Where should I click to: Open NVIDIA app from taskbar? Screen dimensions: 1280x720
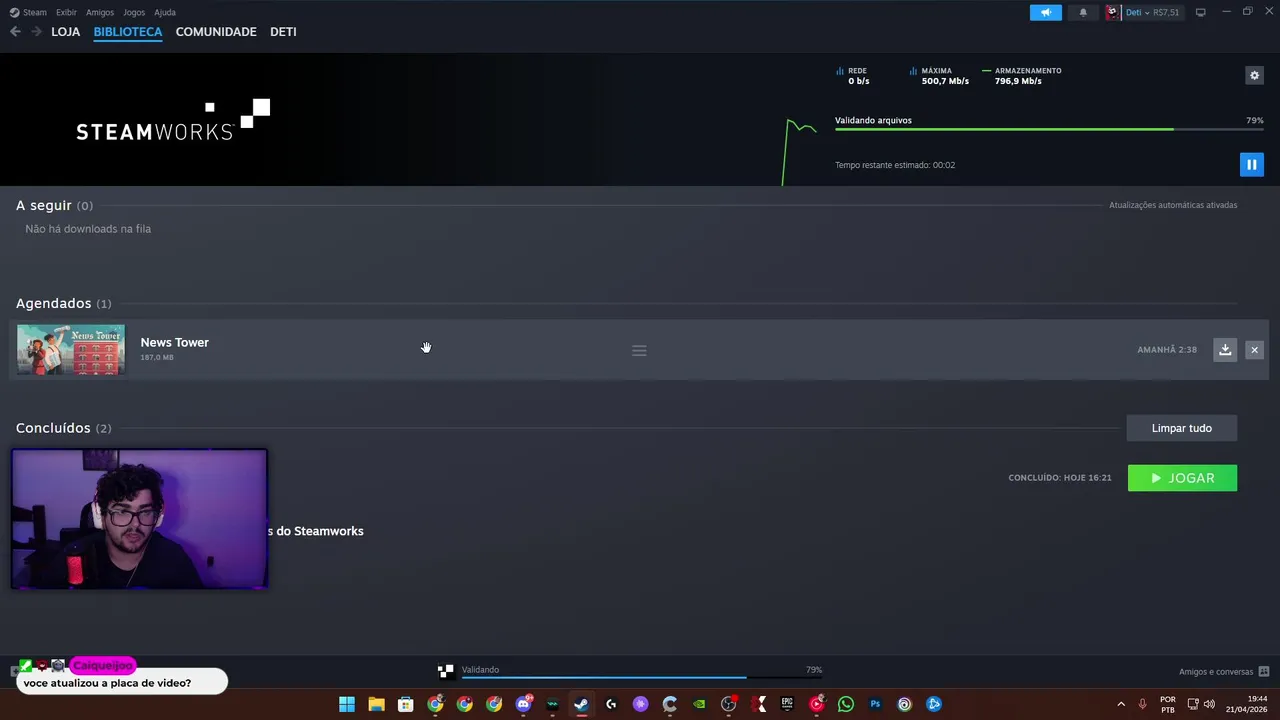pyautogui.click(x=699, y=704)
